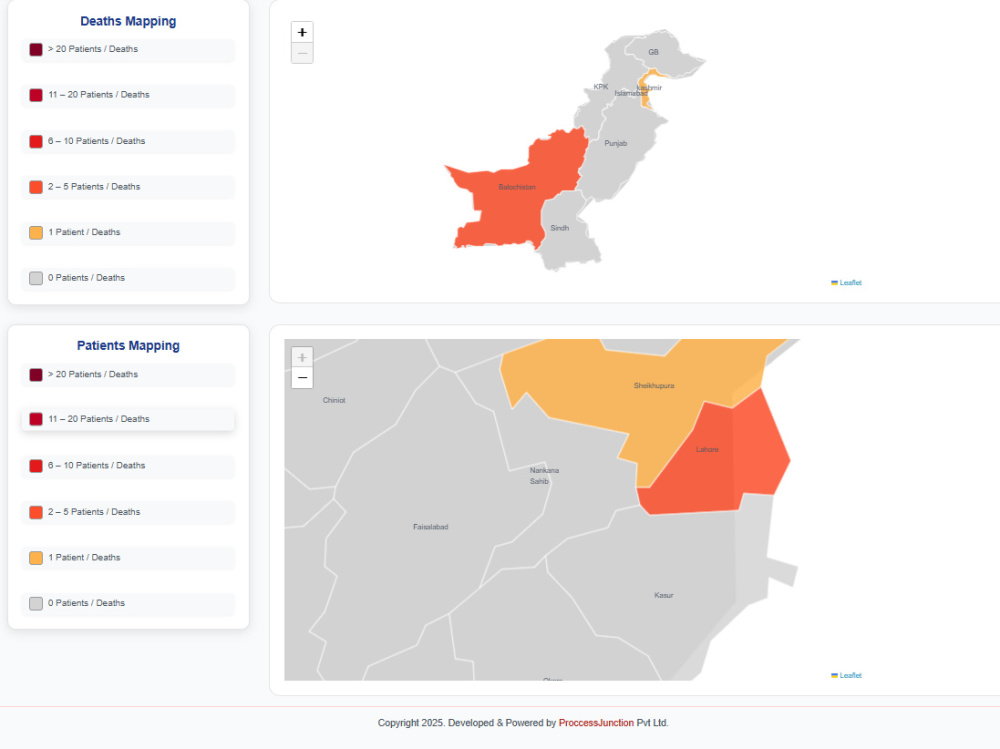Click '0 Patients / Deaths' text in Deaths Mapping
1000x749 pixels.
pyautogui.click(x=86, y=278)
